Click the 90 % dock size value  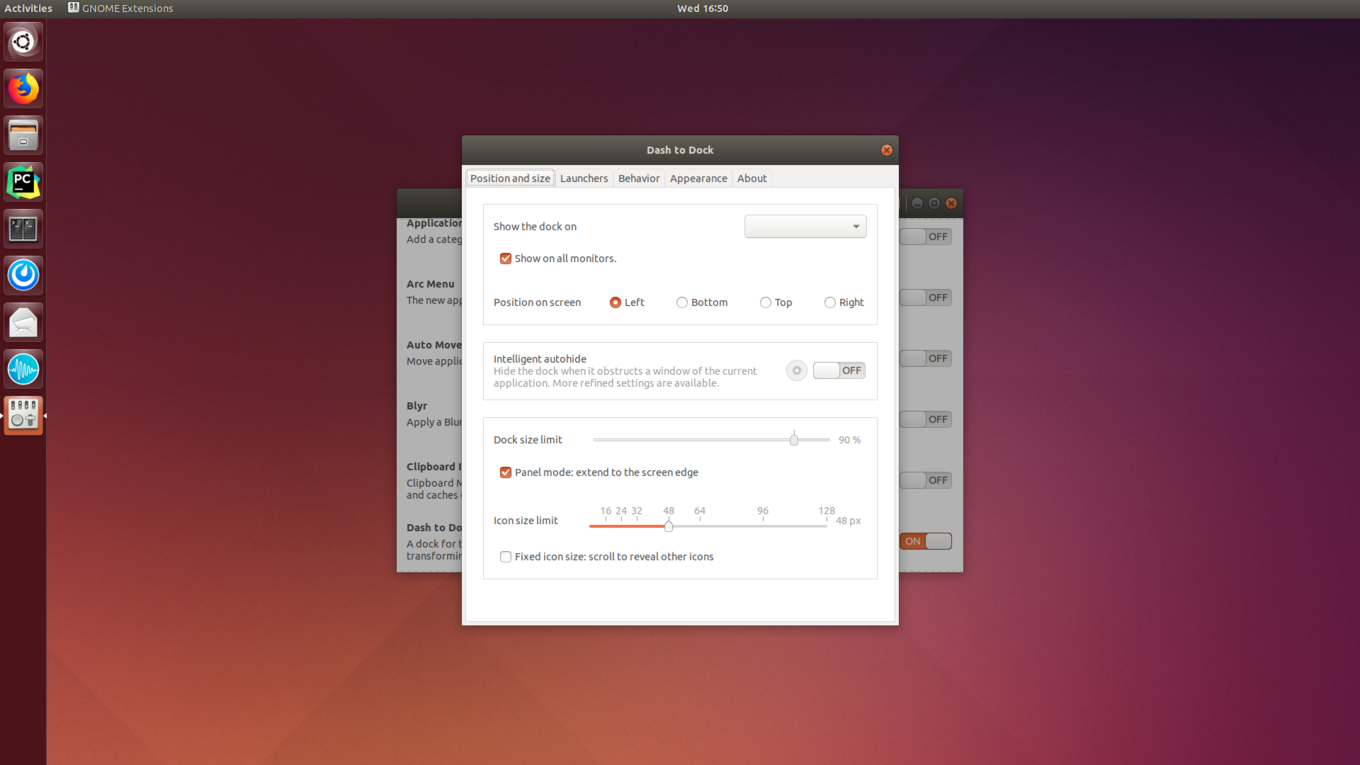click(x=850, y=440)
